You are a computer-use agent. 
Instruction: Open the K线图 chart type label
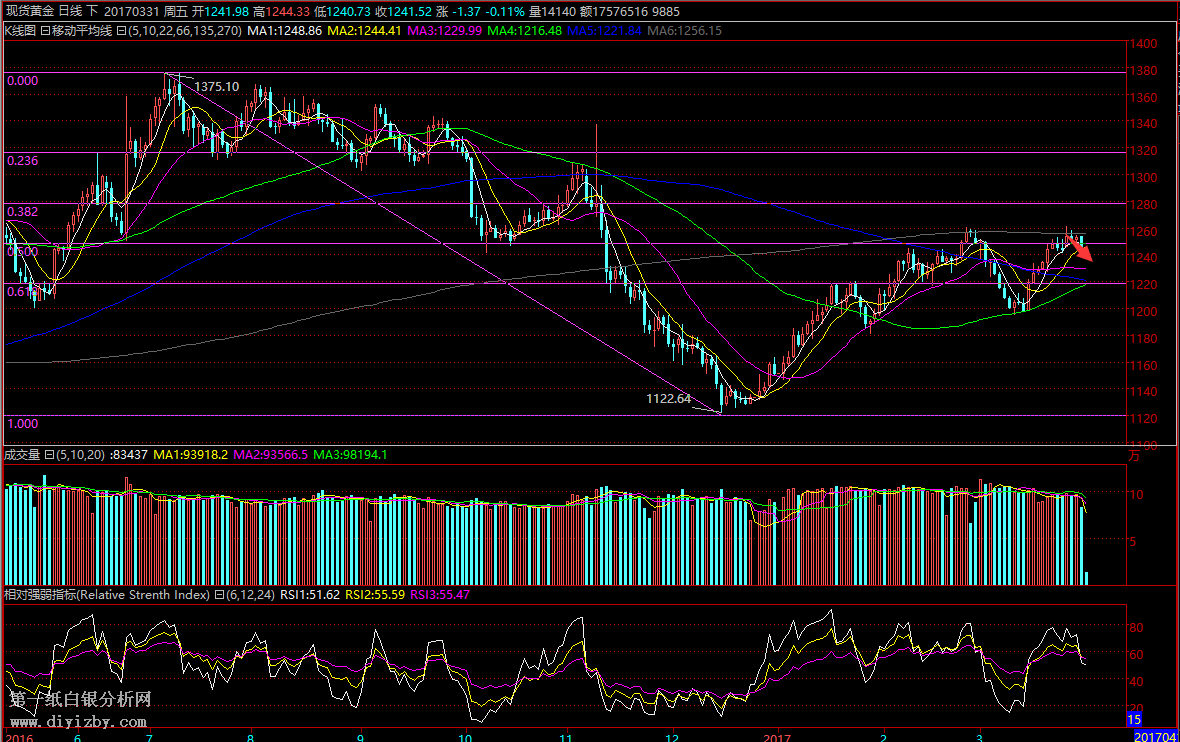click(x=19, y=31)
